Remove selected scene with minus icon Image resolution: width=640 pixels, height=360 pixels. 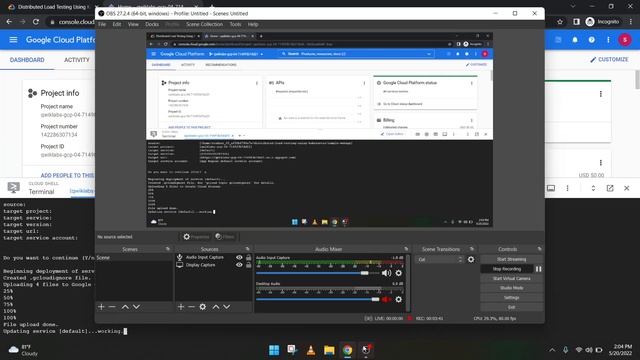pyautogui.click(x=112, y=307)
